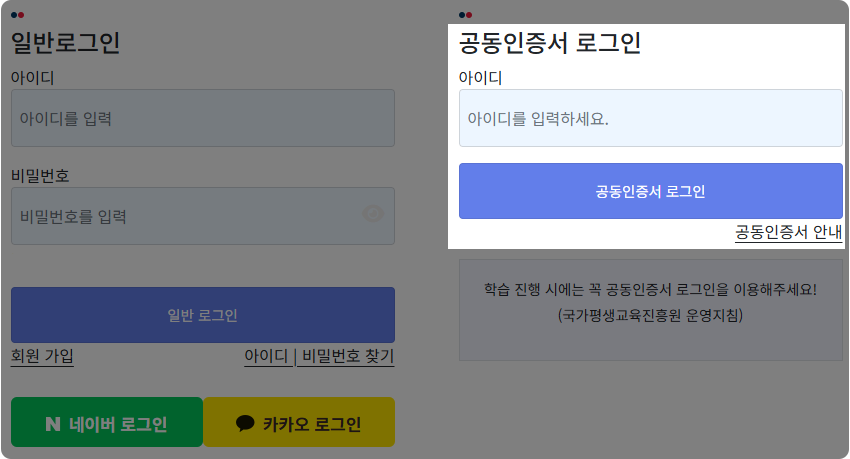Open the 비밀번호 찾기 link

tap(347, 356)
